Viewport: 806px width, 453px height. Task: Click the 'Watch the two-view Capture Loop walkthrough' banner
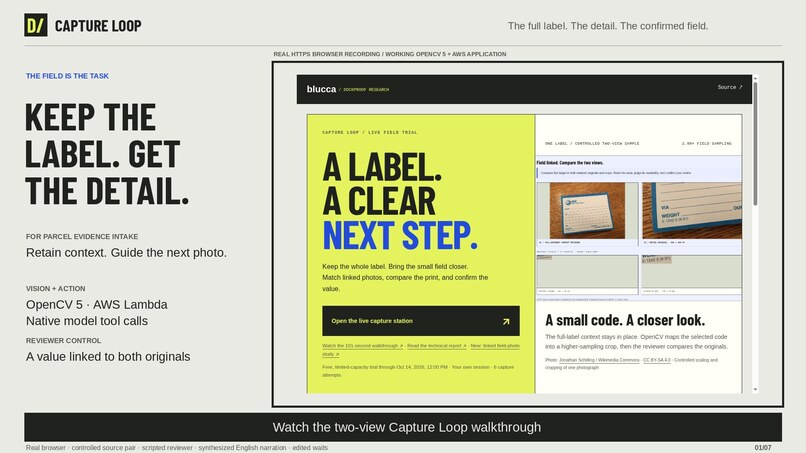403,427
